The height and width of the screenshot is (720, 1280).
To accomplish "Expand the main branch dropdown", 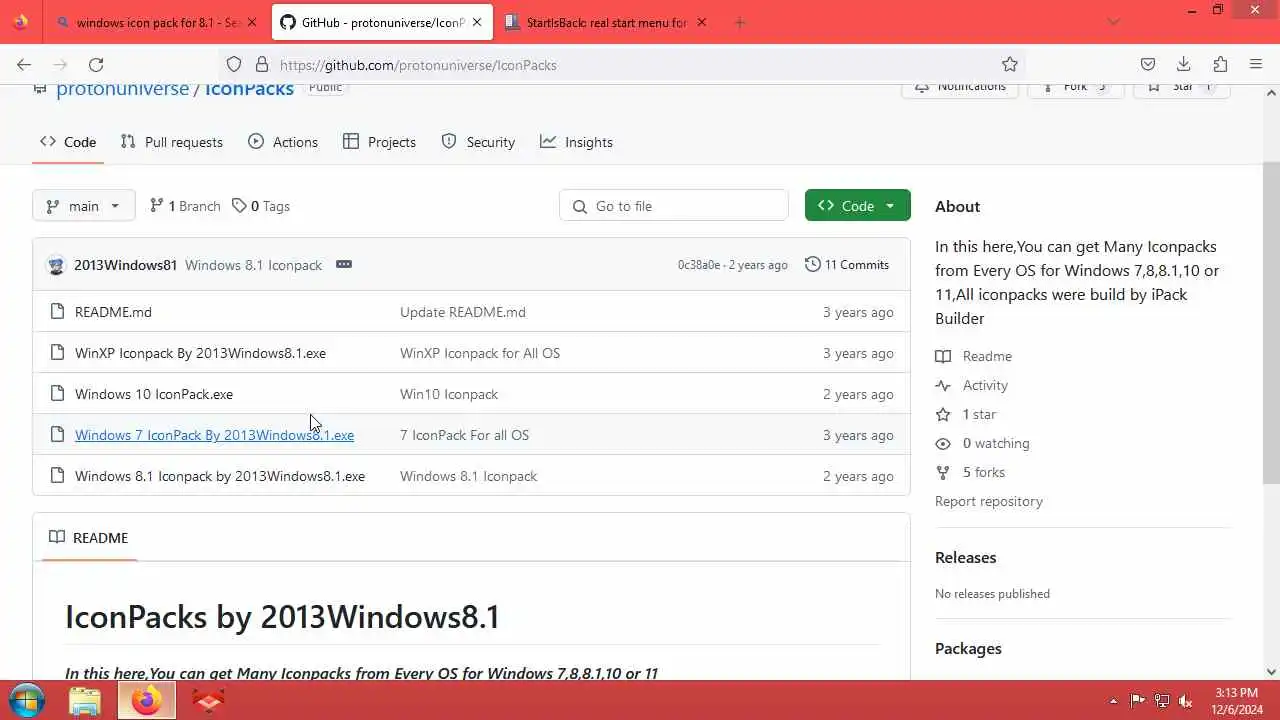I will pyautogui.click(x=84, y=206).
